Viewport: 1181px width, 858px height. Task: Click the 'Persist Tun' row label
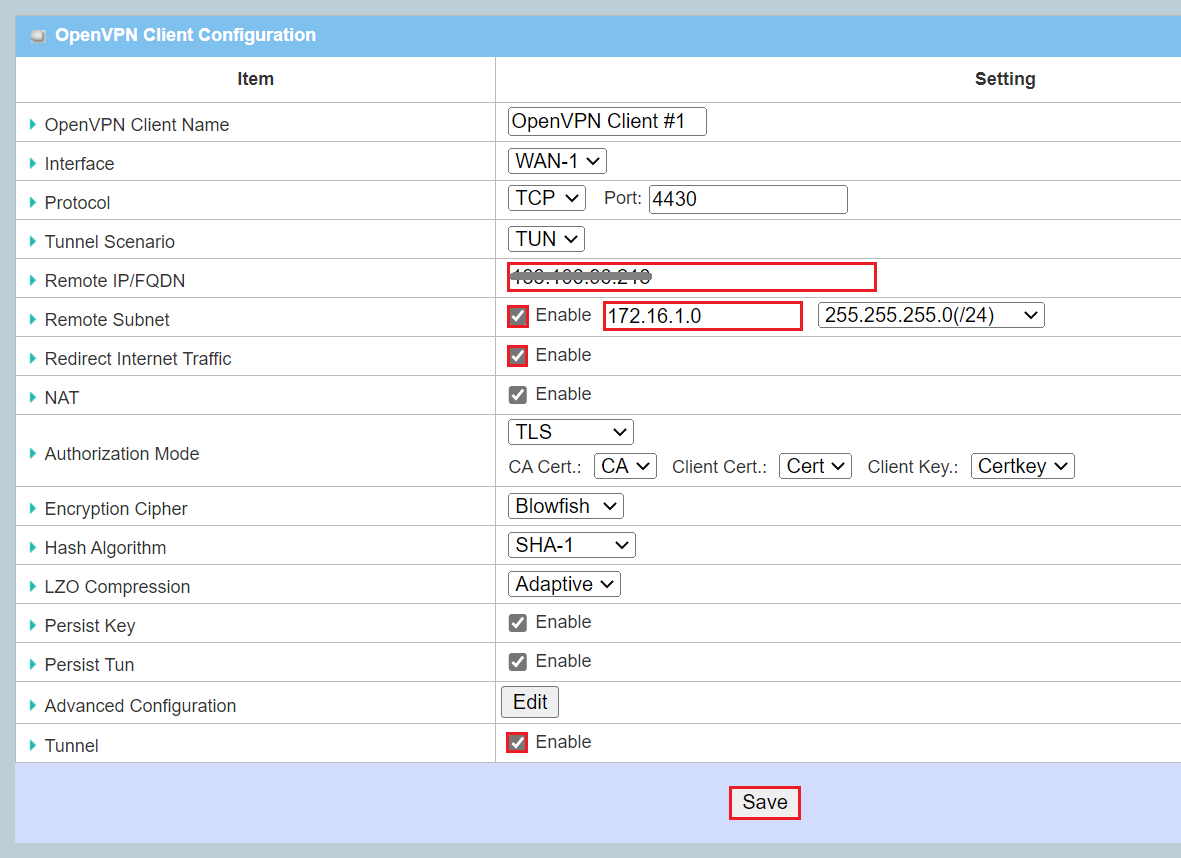89,665
